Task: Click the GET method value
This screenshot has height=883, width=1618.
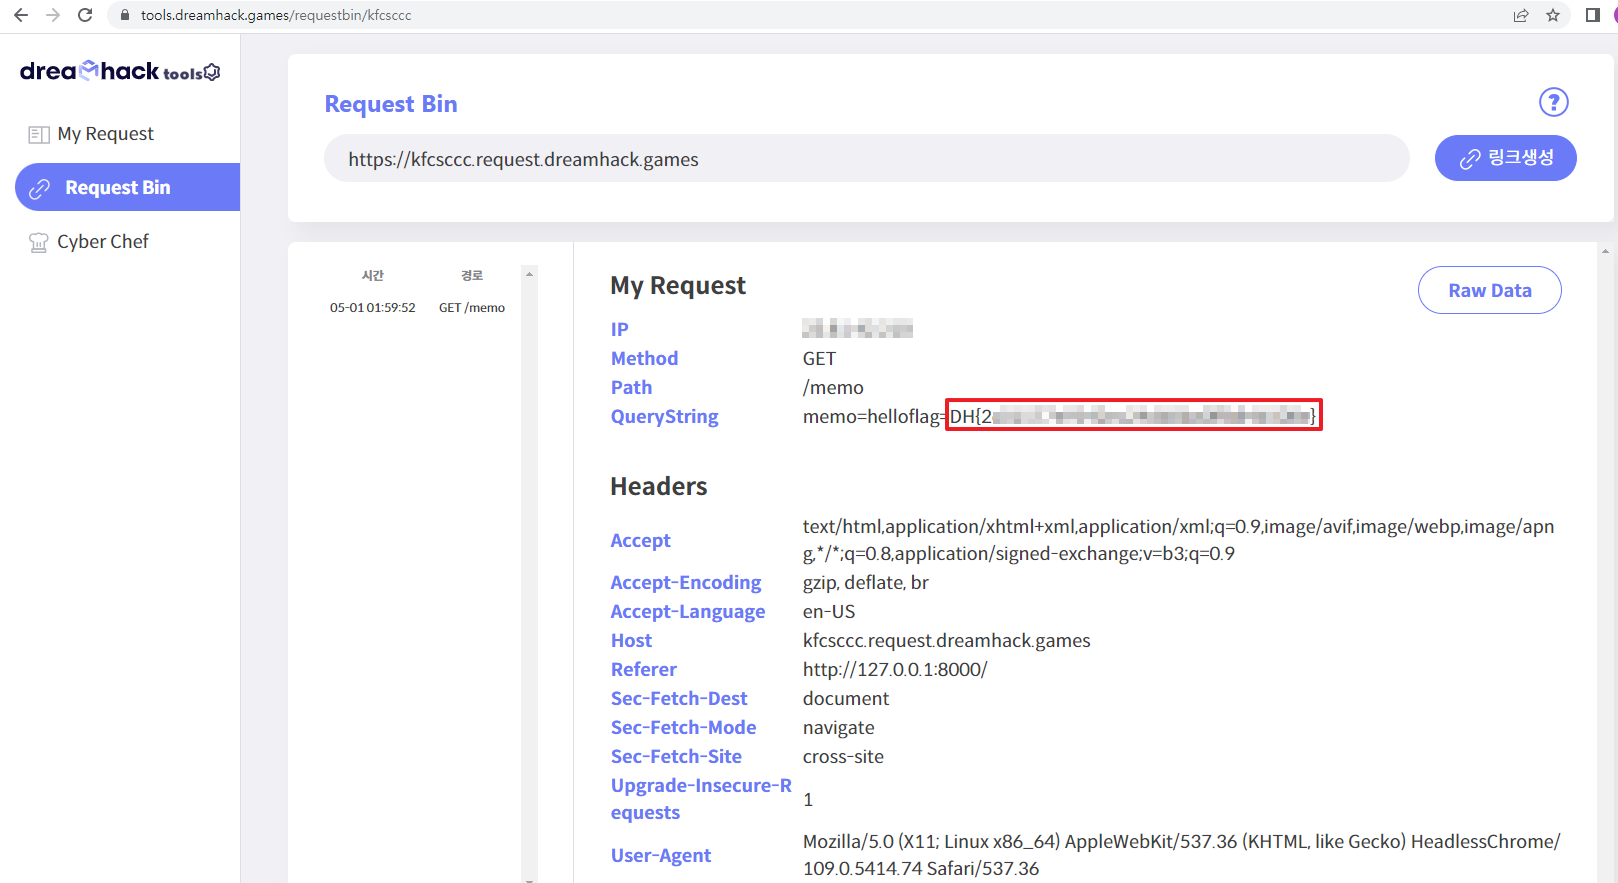Action: click(819, 358)
